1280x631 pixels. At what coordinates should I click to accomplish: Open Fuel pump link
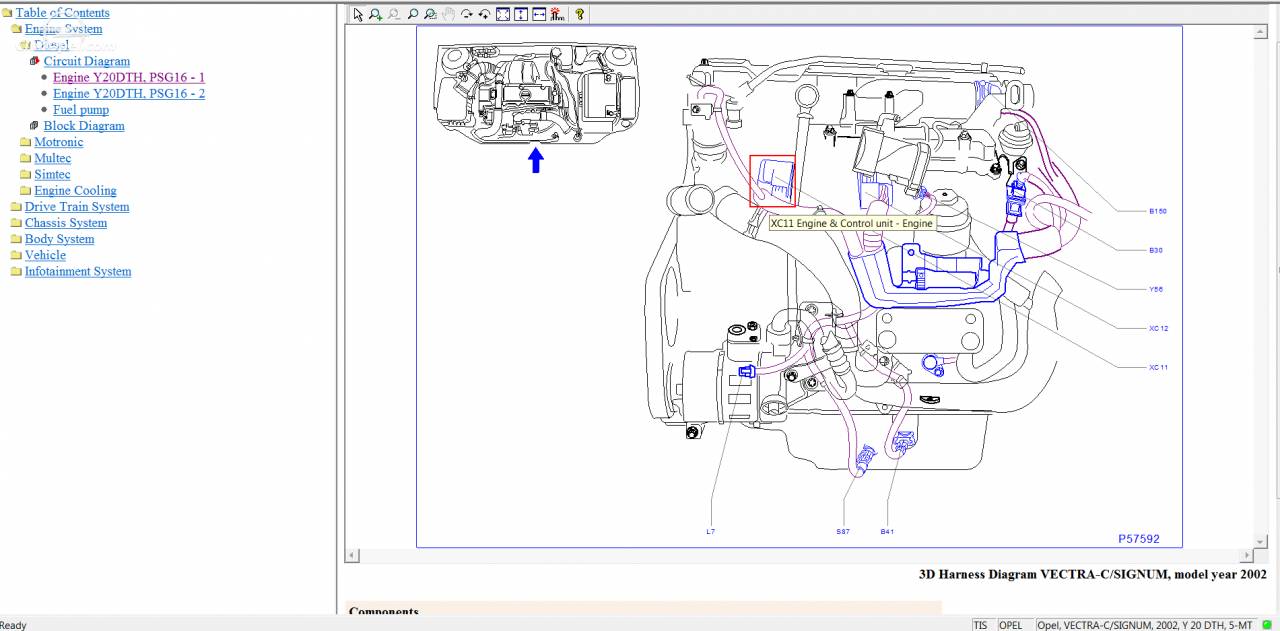pos(81,110)
